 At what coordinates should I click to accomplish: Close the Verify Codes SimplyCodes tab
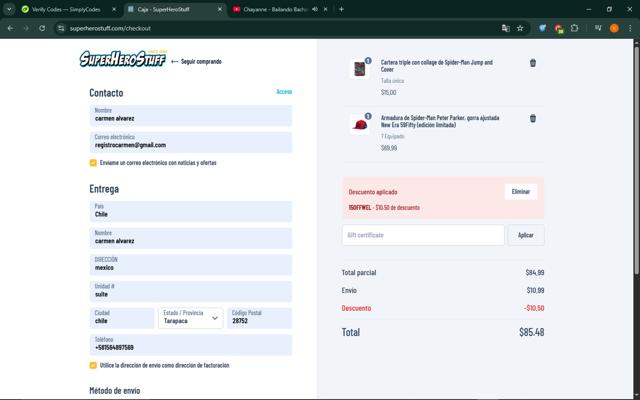114,9
